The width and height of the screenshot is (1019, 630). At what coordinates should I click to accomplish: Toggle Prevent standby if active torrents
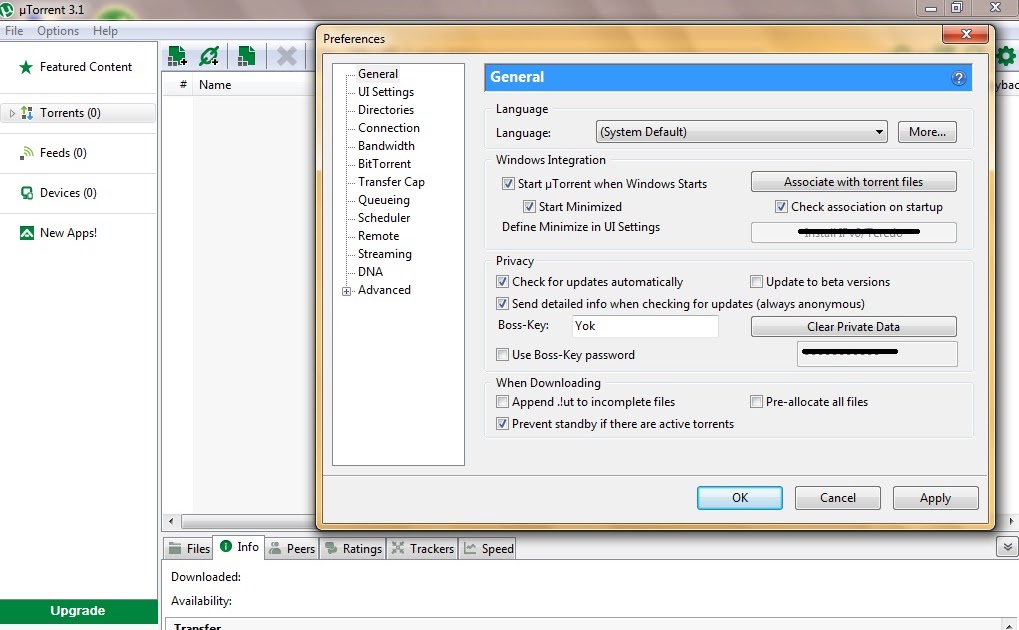coord(502,424)
